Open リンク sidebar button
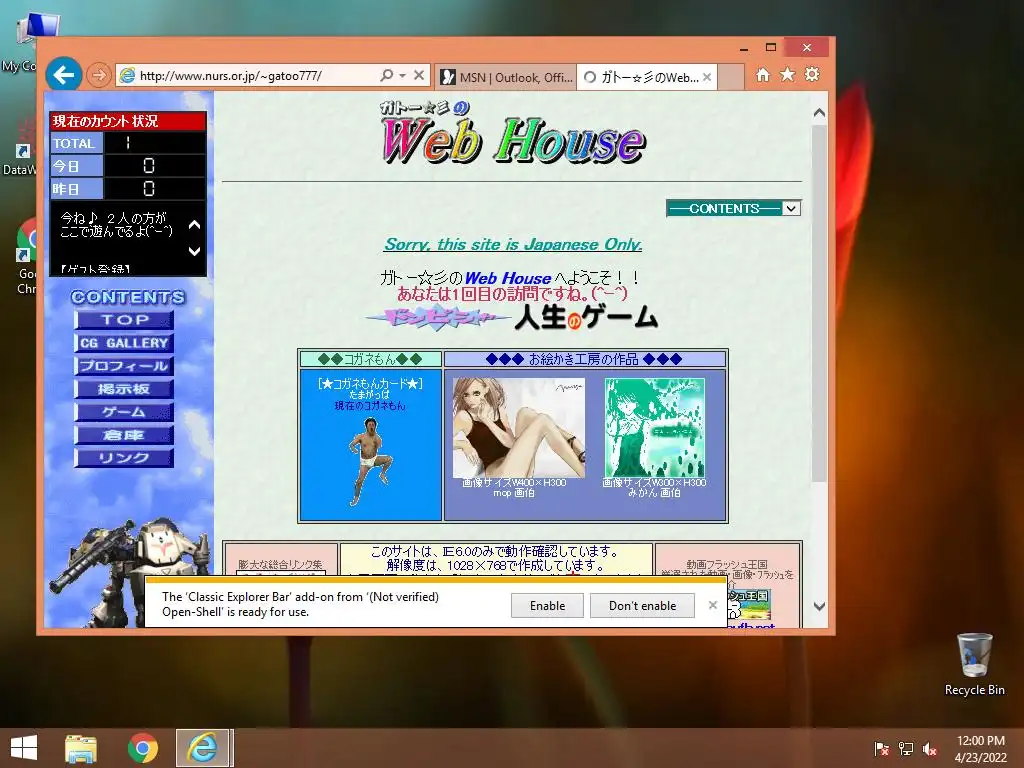 [x=124, y=458]
